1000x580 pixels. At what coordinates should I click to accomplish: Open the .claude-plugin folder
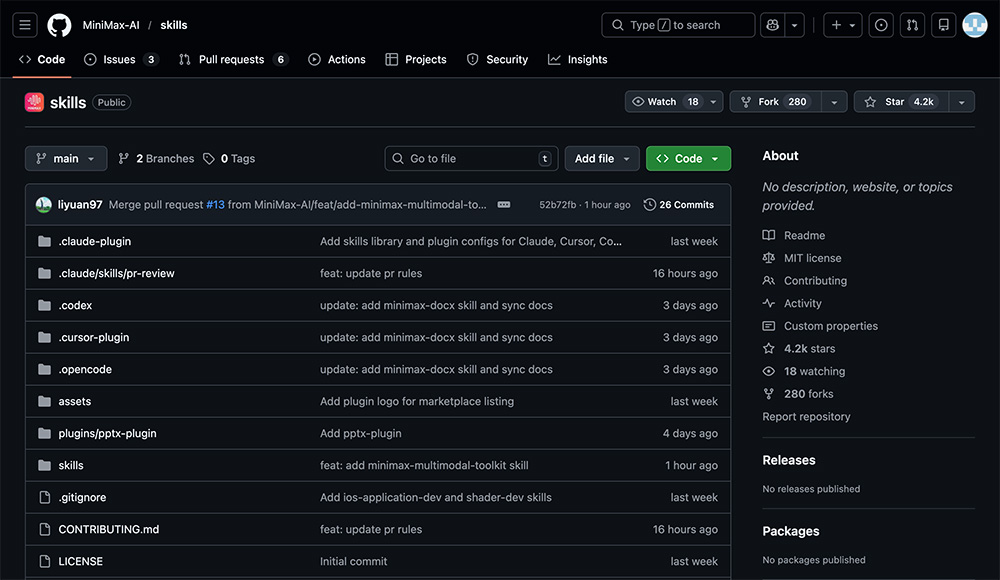[95, 242]
